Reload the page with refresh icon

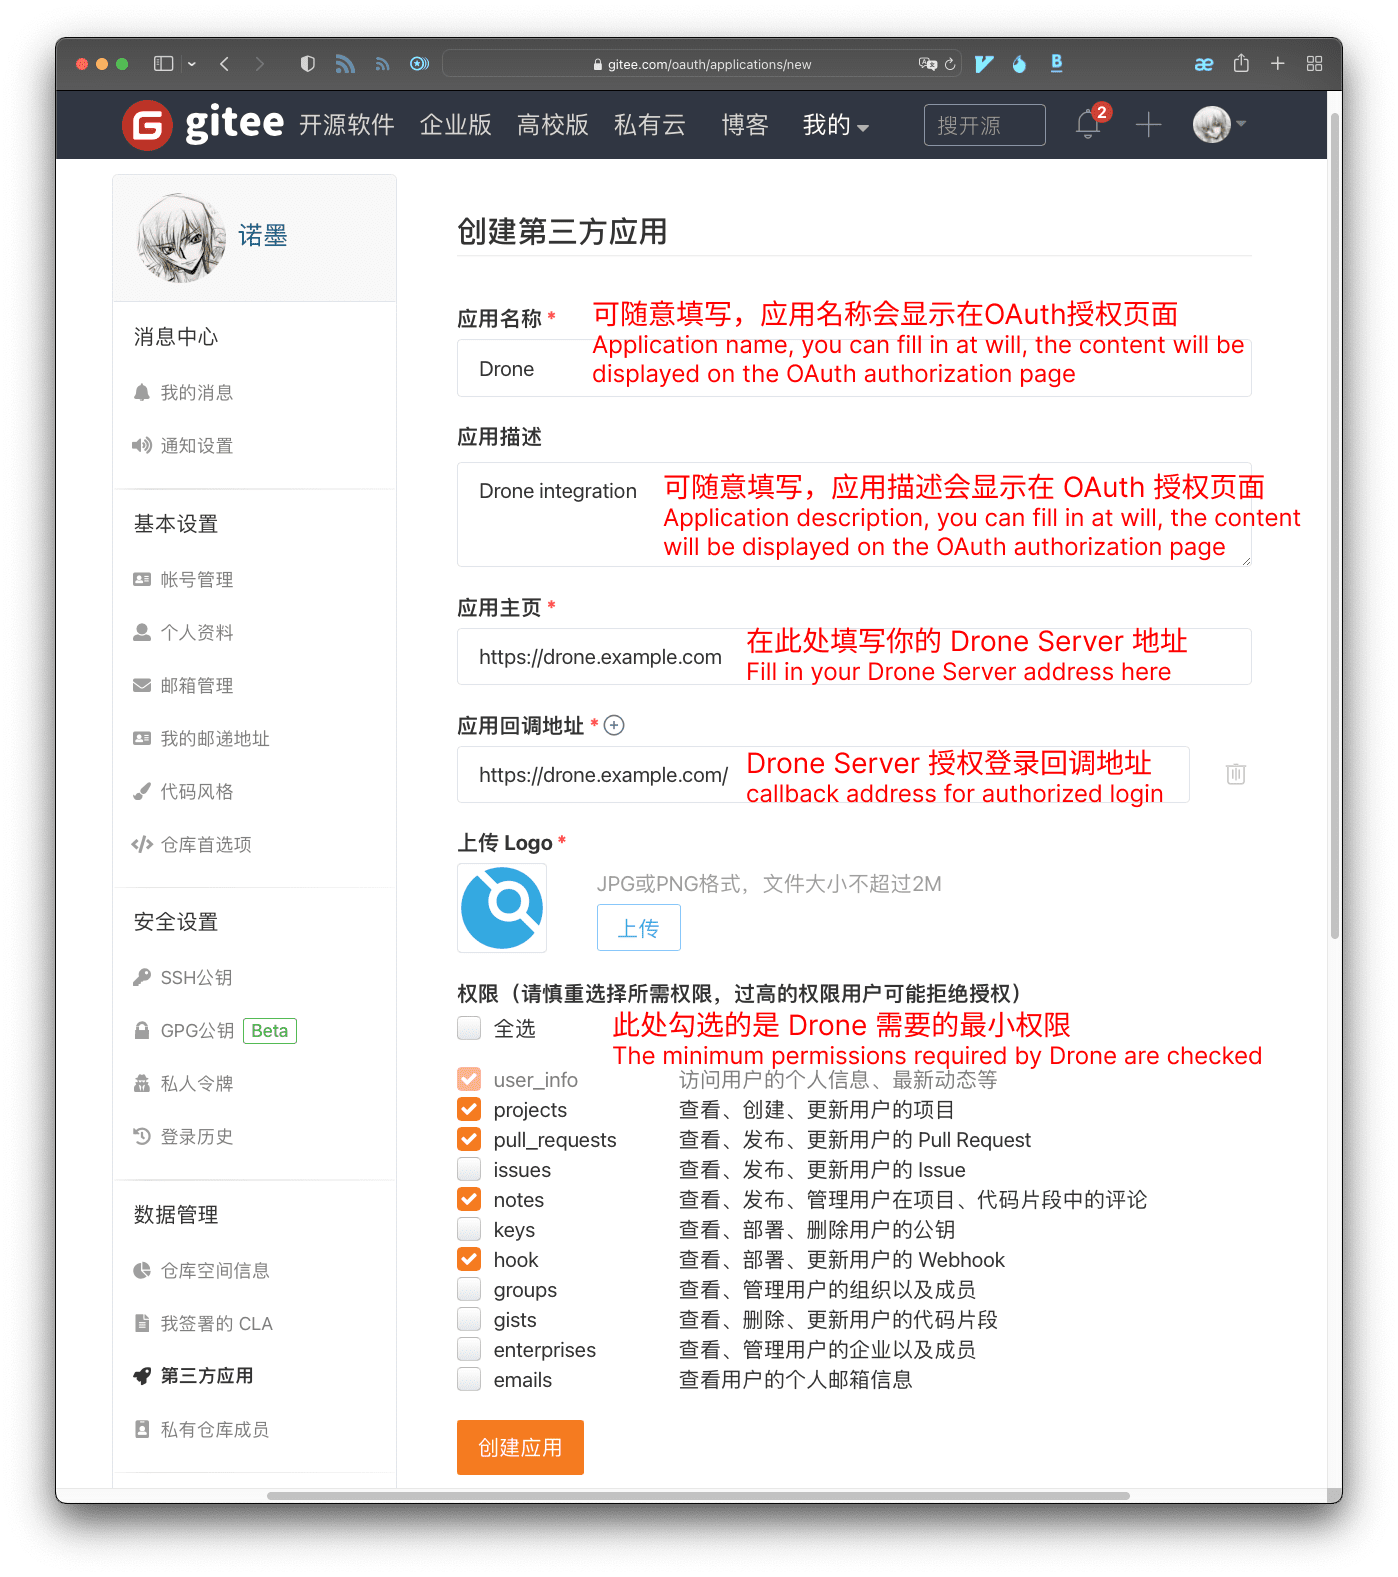[x=950, y=64]
